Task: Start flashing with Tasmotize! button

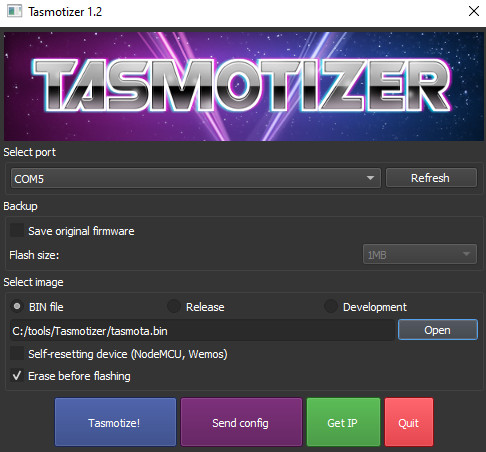Action: click(x=115, y=422)
